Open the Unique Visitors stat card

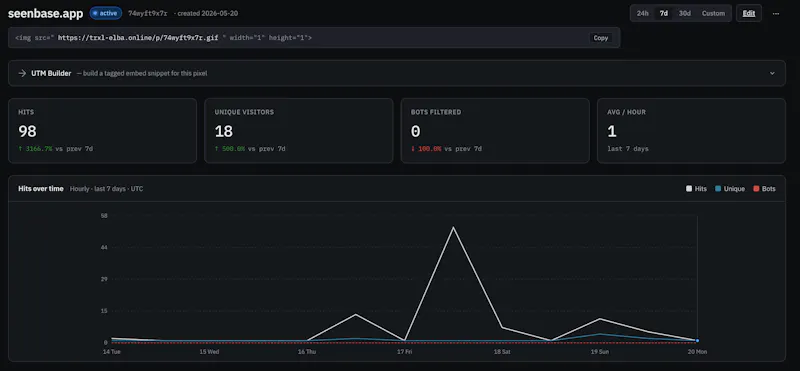coord(298,131)
